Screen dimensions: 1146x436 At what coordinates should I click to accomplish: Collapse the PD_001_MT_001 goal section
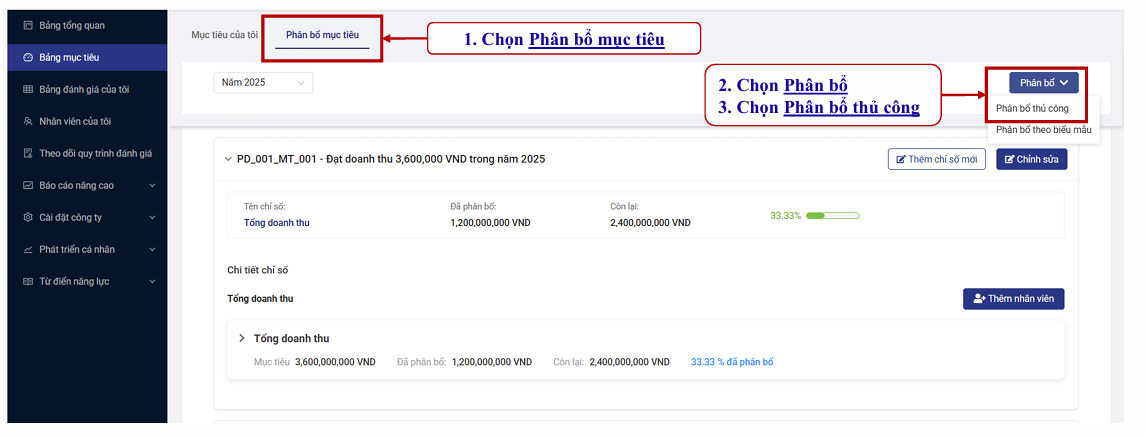click(x=228, y=159)
